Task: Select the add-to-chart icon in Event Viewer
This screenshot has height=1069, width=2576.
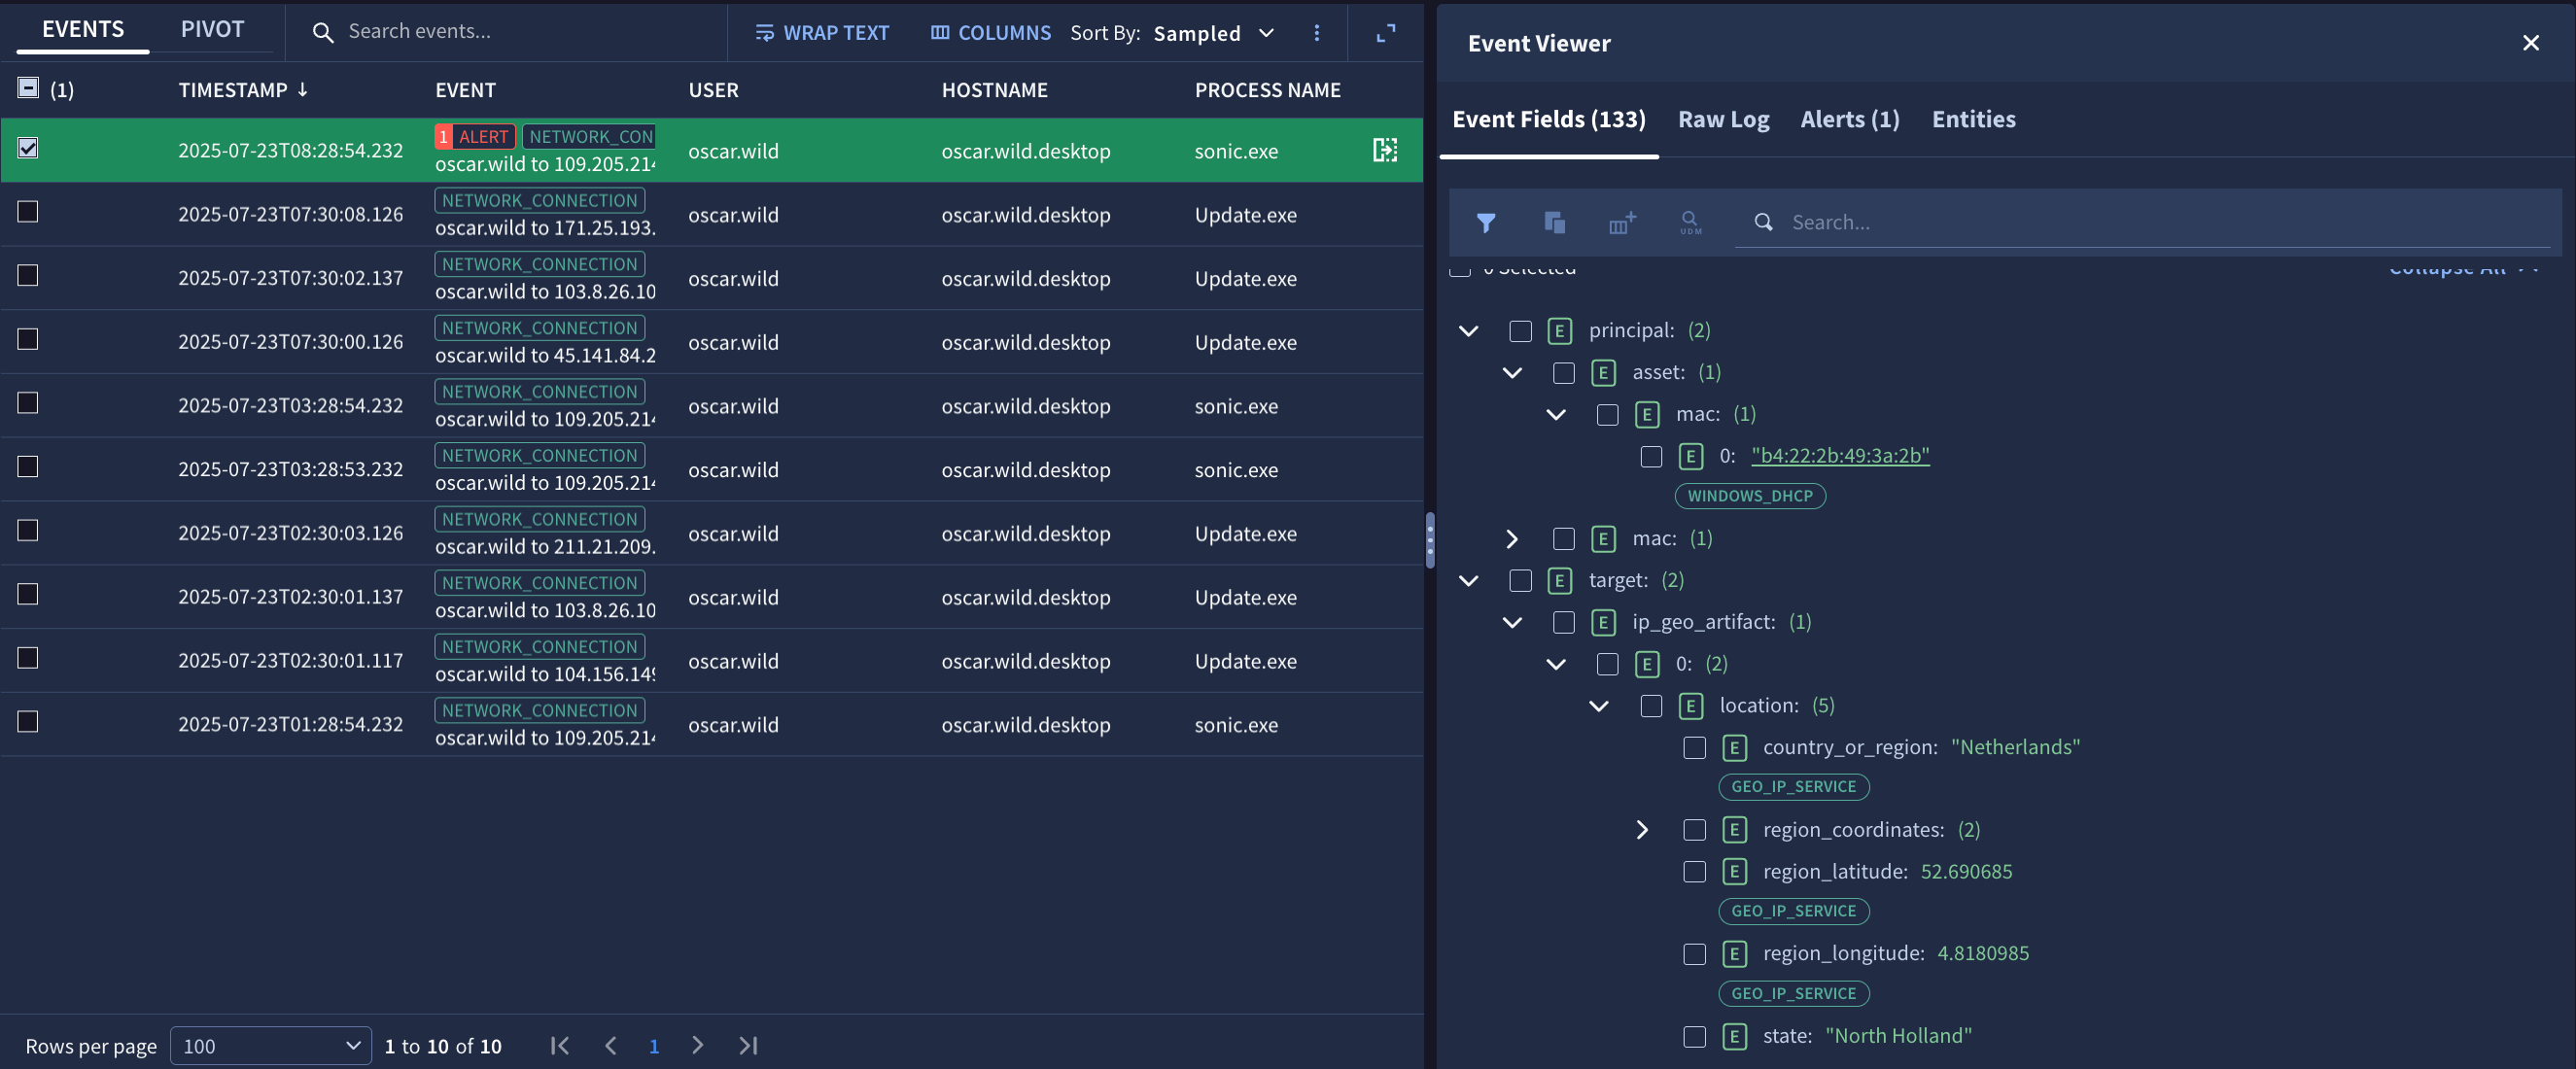Action: [1621, 222]
